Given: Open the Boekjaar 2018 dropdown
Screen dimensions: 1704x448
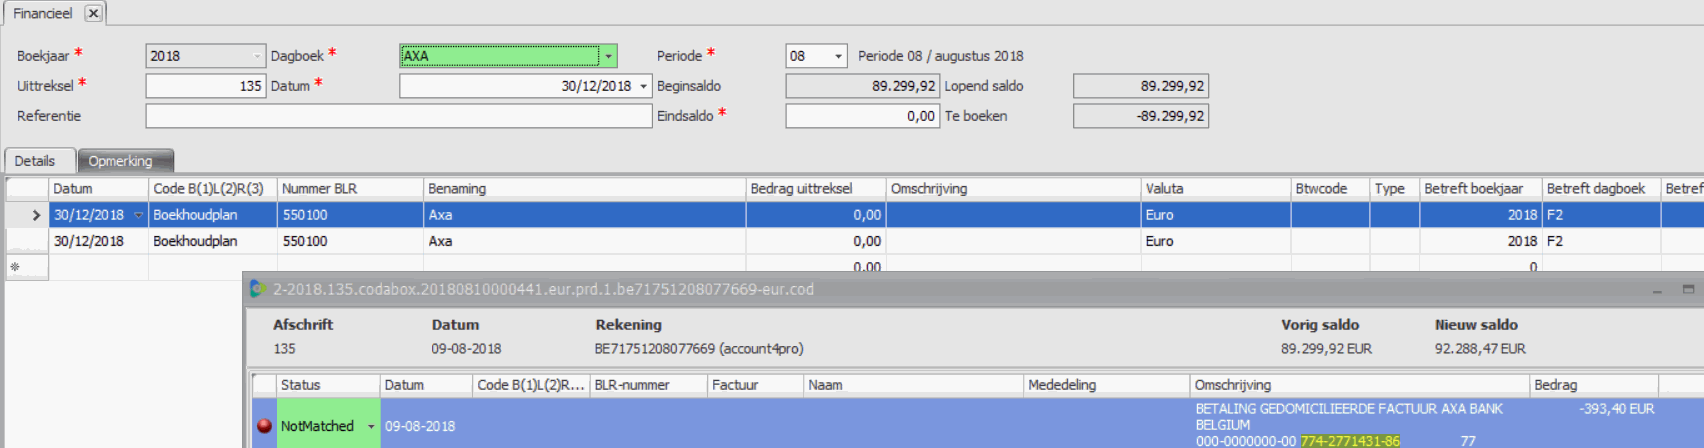Looking at the screenshot, I should (x=257, y=56).
